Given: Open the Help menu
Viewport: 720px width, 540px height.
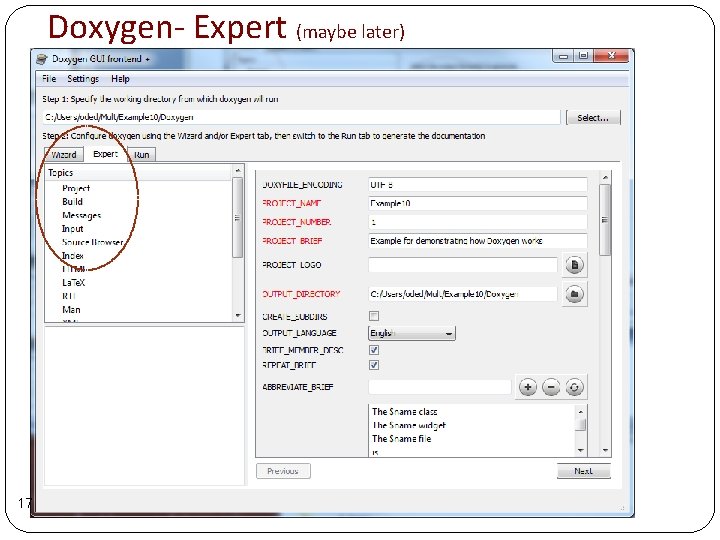Looking at the screenshot, I should [x=120, y=79].
